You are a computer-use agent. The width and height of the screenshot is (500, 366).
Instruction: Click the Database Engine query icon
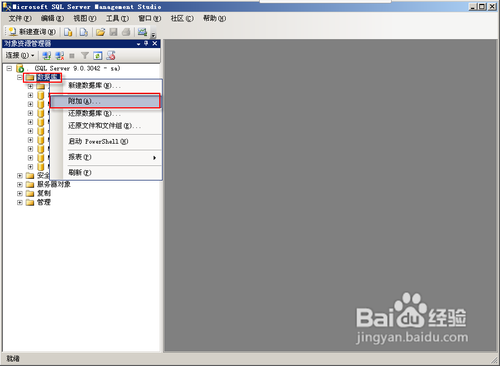click(68, 32)
